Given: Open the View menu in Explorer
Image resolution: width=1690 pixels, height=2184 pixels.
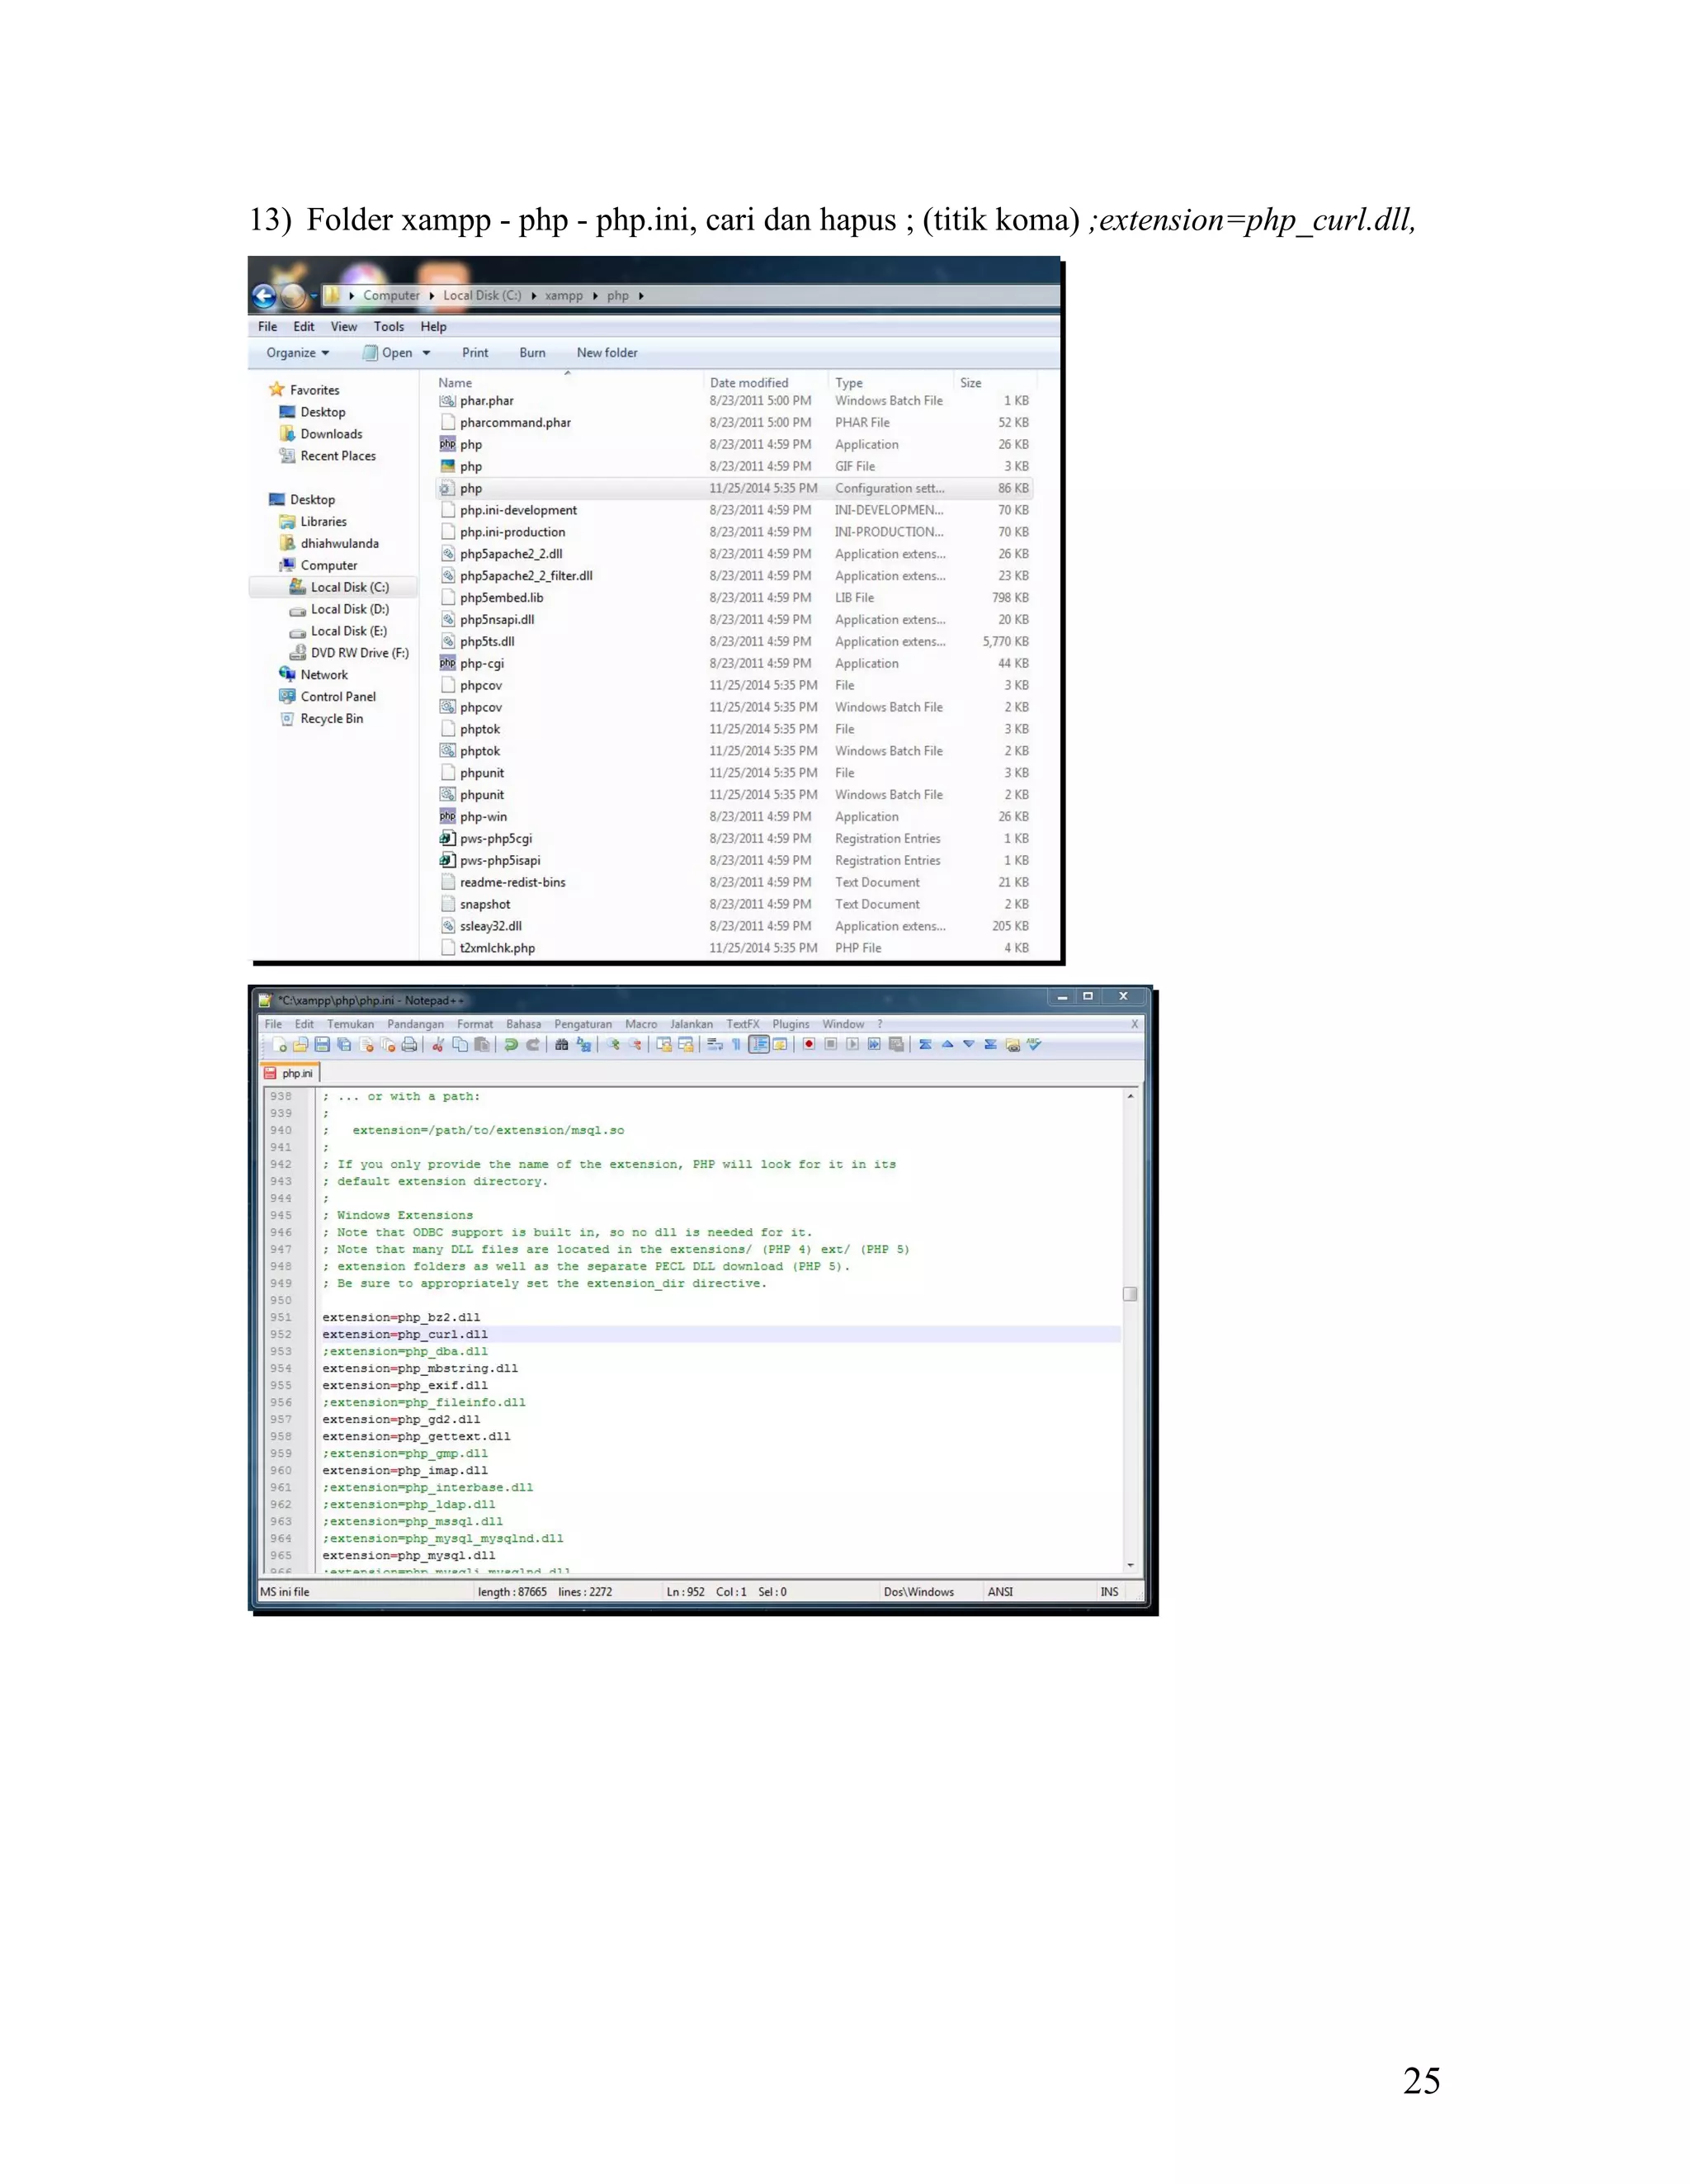Looking at the screenshot, I should [344, 327].
